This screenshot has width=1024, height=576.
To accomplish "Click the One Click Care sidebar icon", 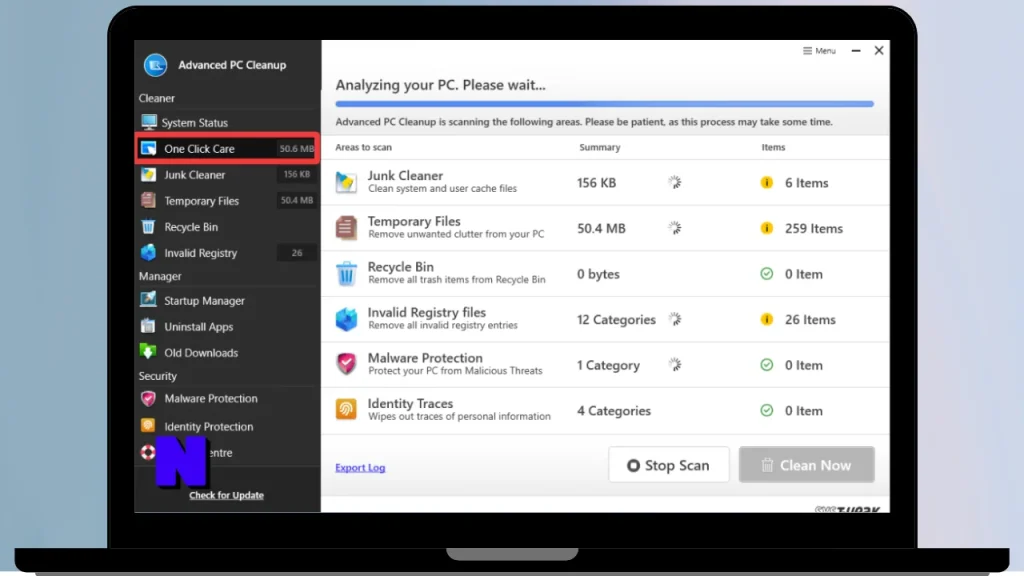I will (149, 148).
